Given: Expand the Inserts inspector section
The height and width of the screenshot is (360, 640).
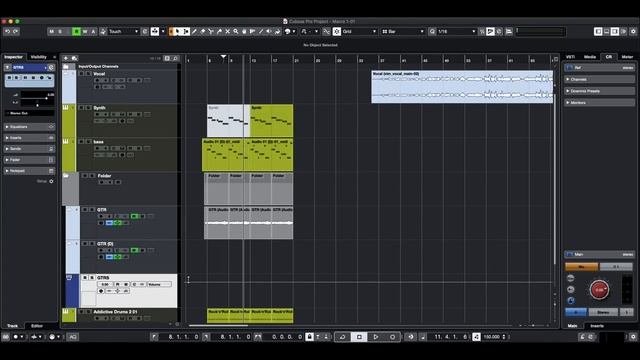Looking at the screenshot, I should [x=29, y=138].
